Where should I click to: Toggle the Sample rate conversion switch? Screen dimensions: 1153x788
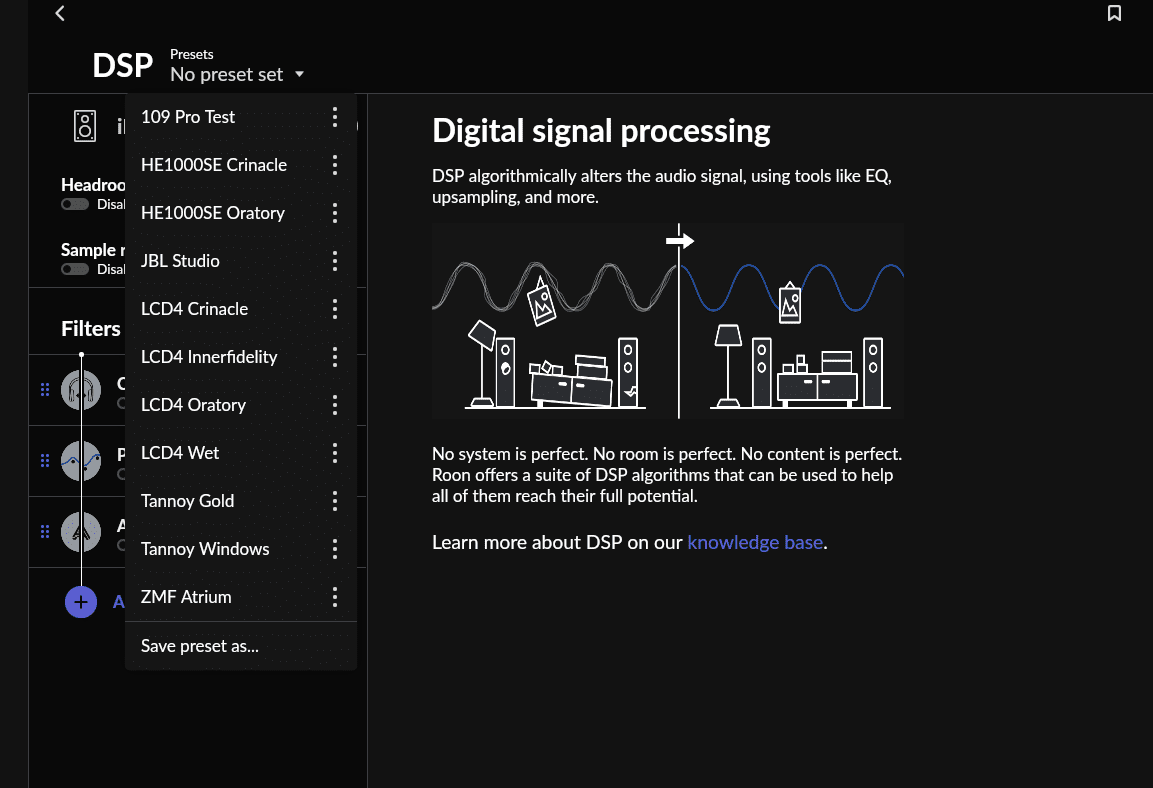point(75,269)
